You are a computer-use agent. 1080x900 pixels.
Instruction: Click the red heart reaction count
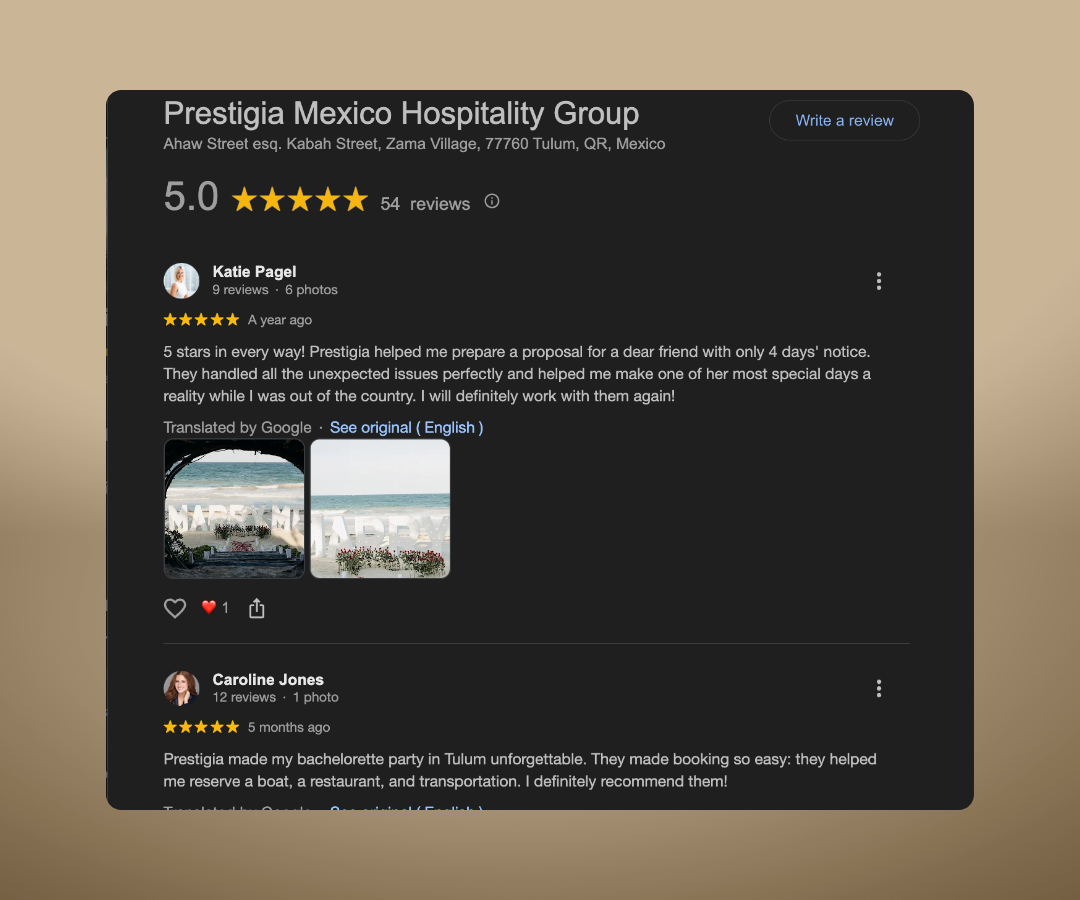click(x=215, y=607)
